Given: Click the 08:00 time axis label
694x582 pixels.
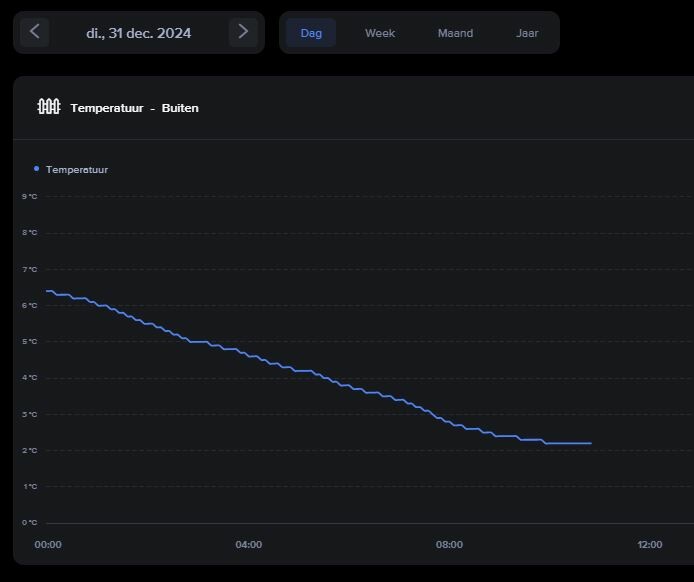Looking at the screenshot, I should [x=449, y=544].
